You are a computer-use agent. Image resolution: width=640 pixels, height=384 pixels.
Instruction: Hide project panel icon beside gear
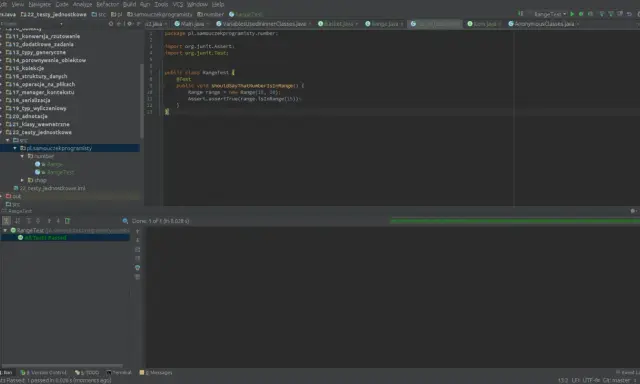click(138, 24)
